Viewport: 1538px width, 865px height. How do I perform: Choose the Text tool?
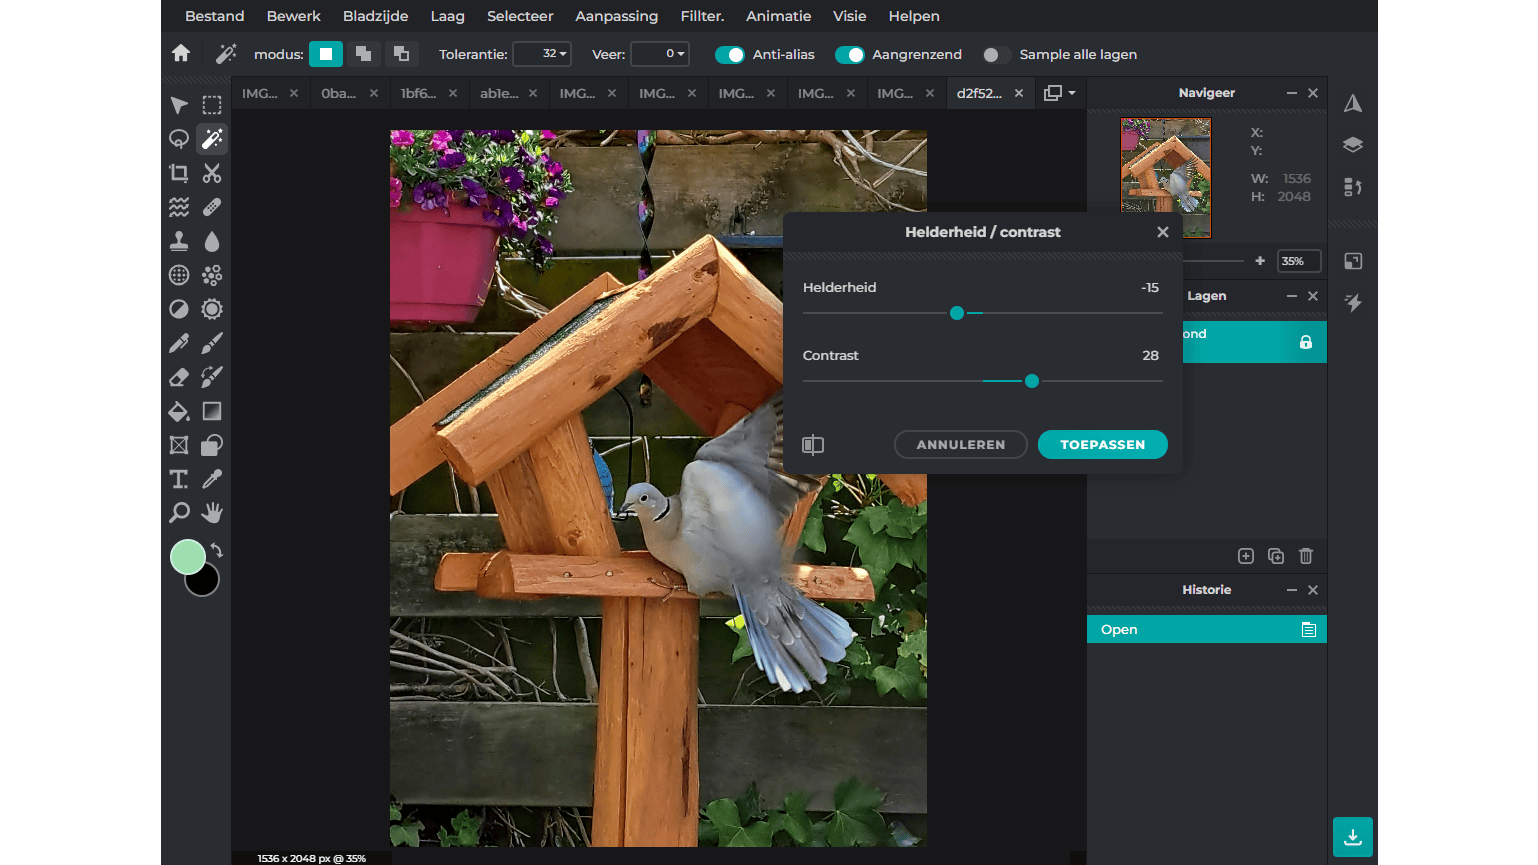click(x=179, y=479)
